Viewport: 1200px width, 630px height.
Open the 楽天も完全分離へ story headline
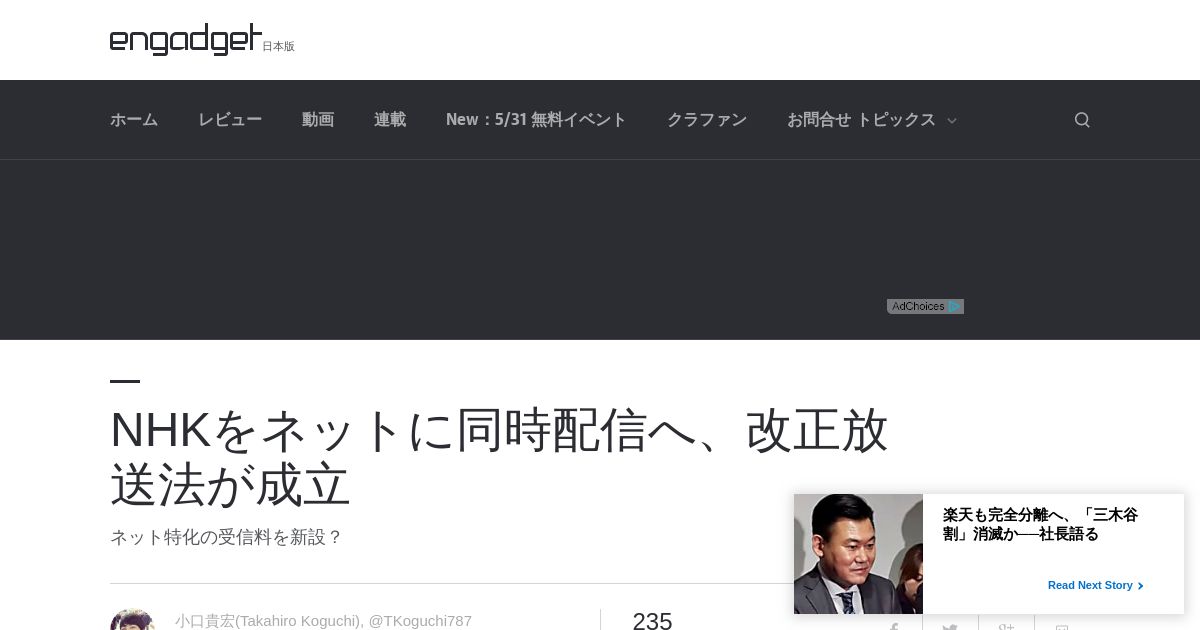coord(1040,524)
